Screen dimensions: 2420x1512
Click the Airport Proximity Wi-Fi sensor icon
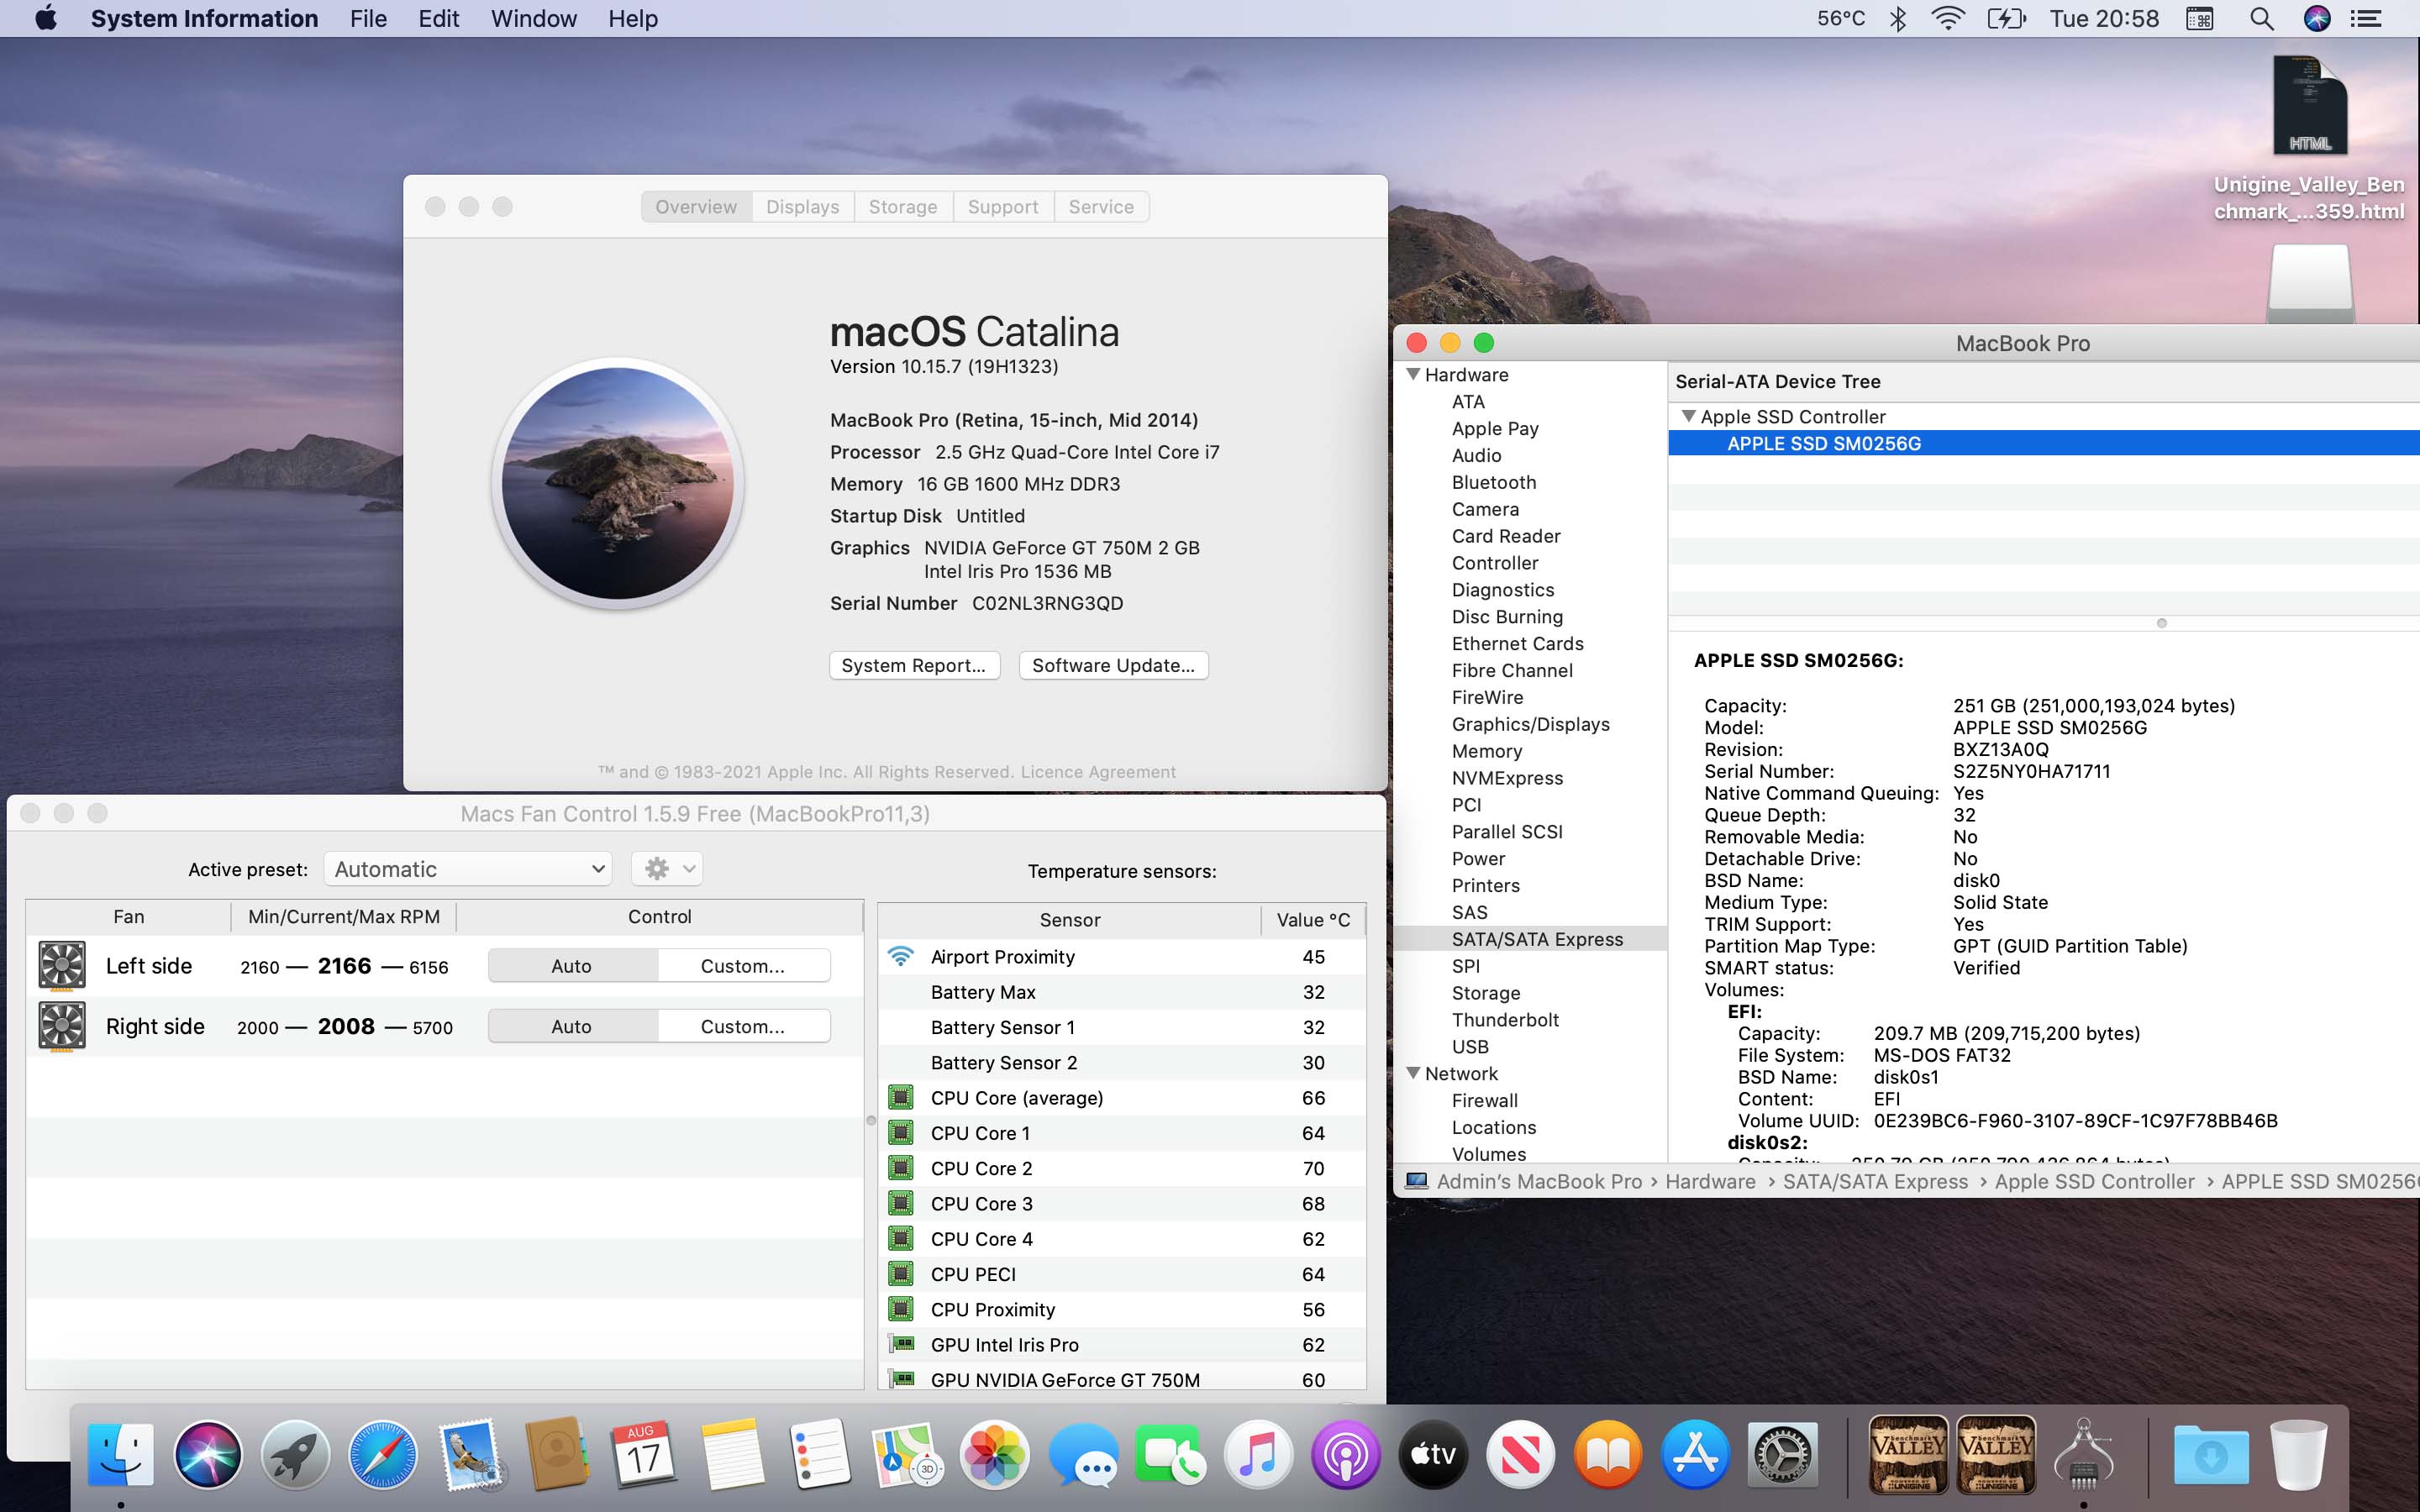(x=901, y=957)
